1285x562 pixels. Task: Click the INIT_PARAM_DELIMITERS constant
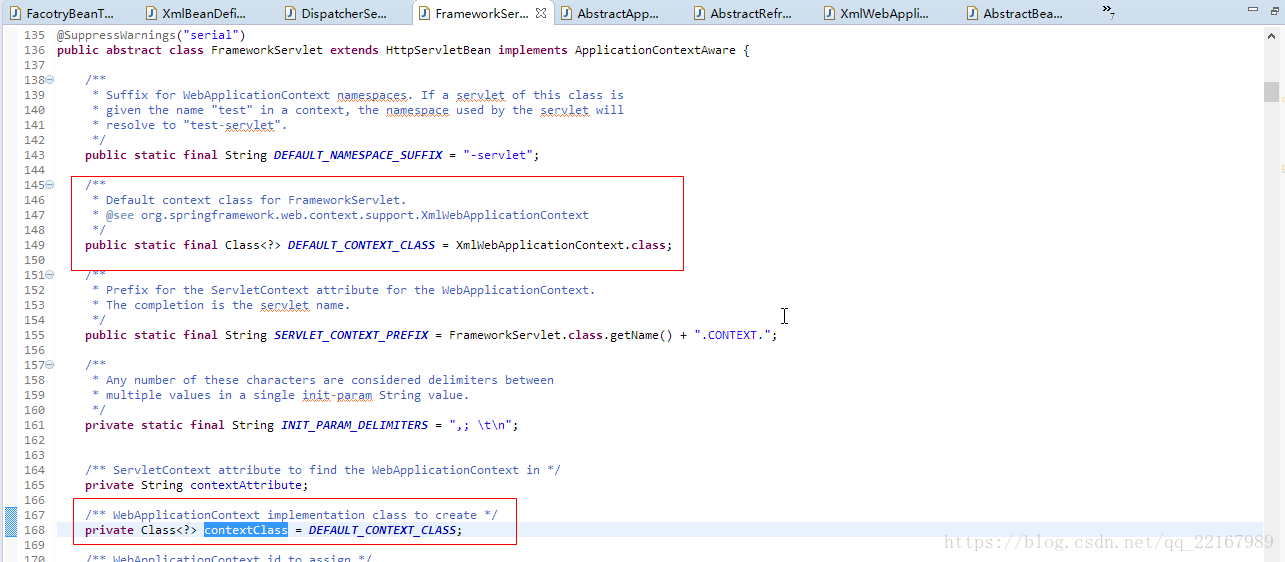[x=354, y=425]
